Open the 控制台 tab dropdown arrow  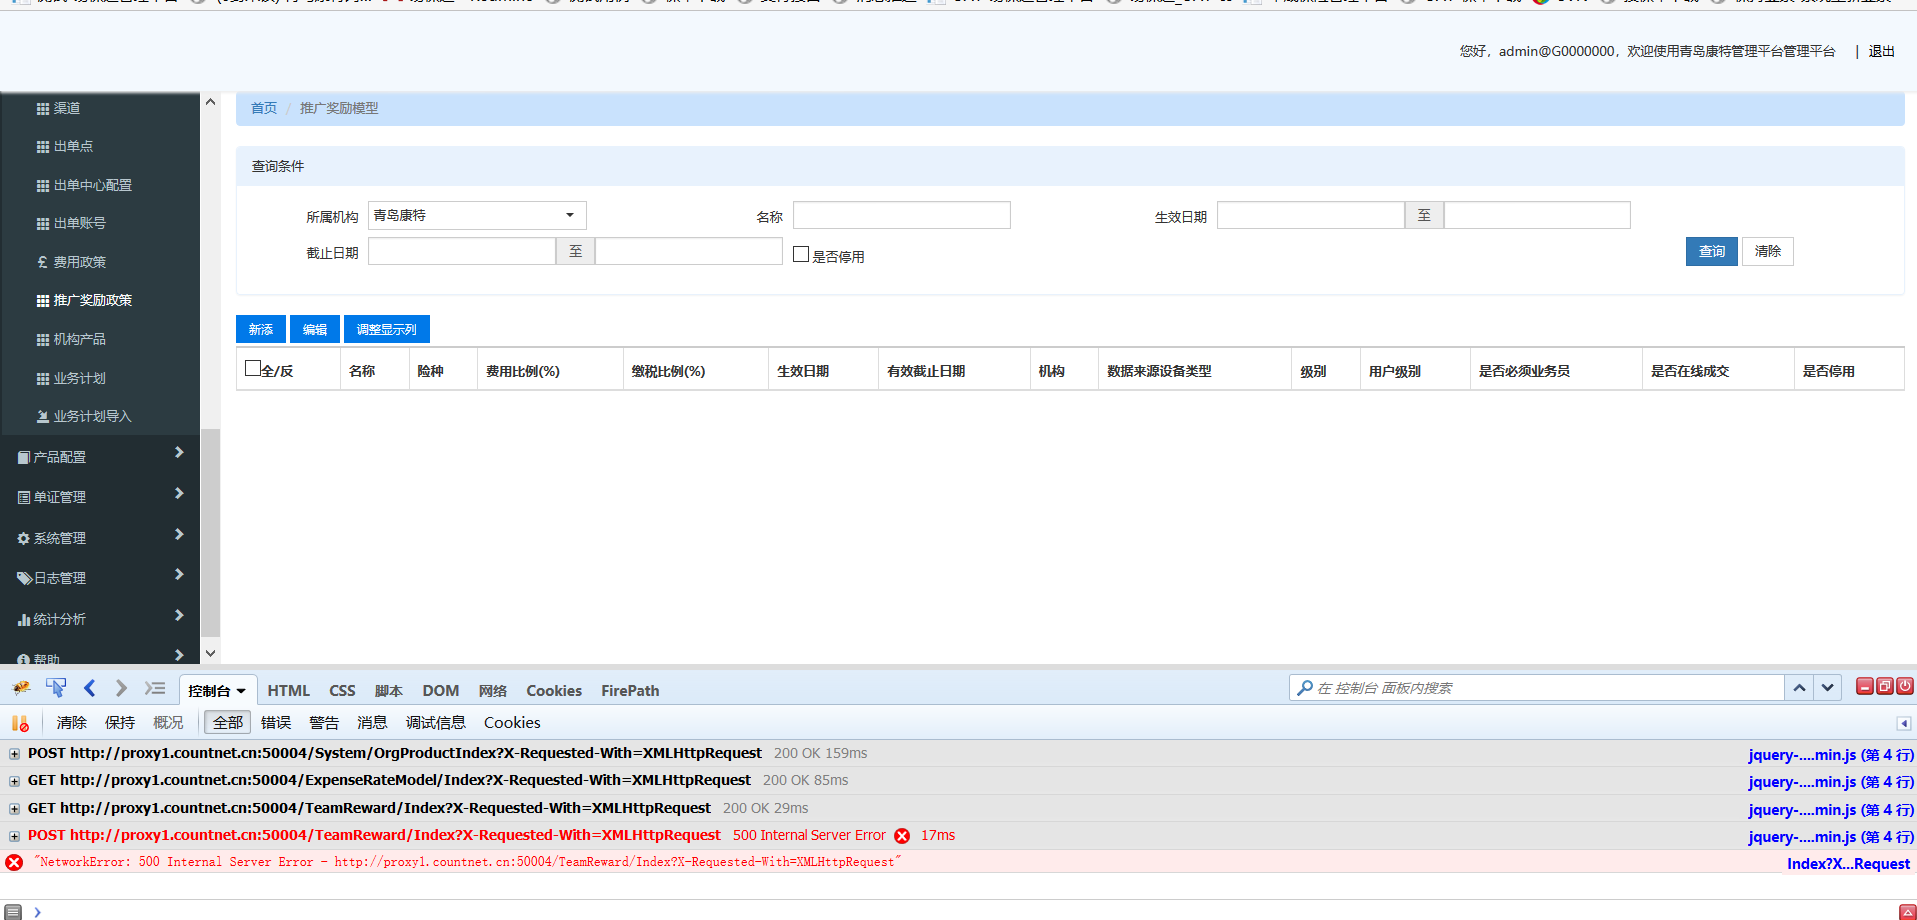241,691
